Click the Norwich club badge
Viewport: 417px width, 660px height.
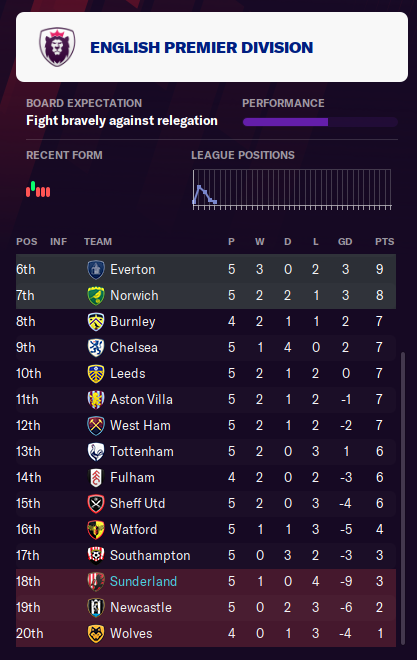pos(96,295)
